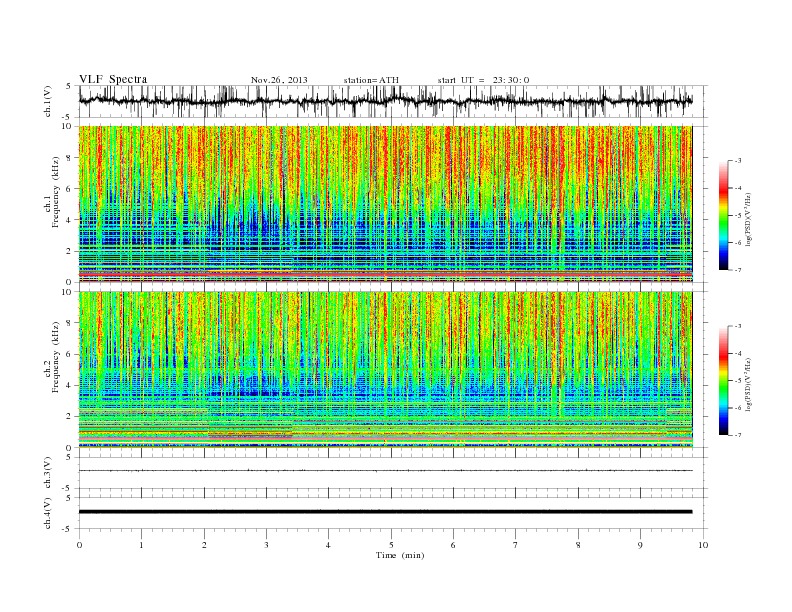Click the "7" tick on the Time axis
Screen dimensions: 792x612
tap(516, 545)
